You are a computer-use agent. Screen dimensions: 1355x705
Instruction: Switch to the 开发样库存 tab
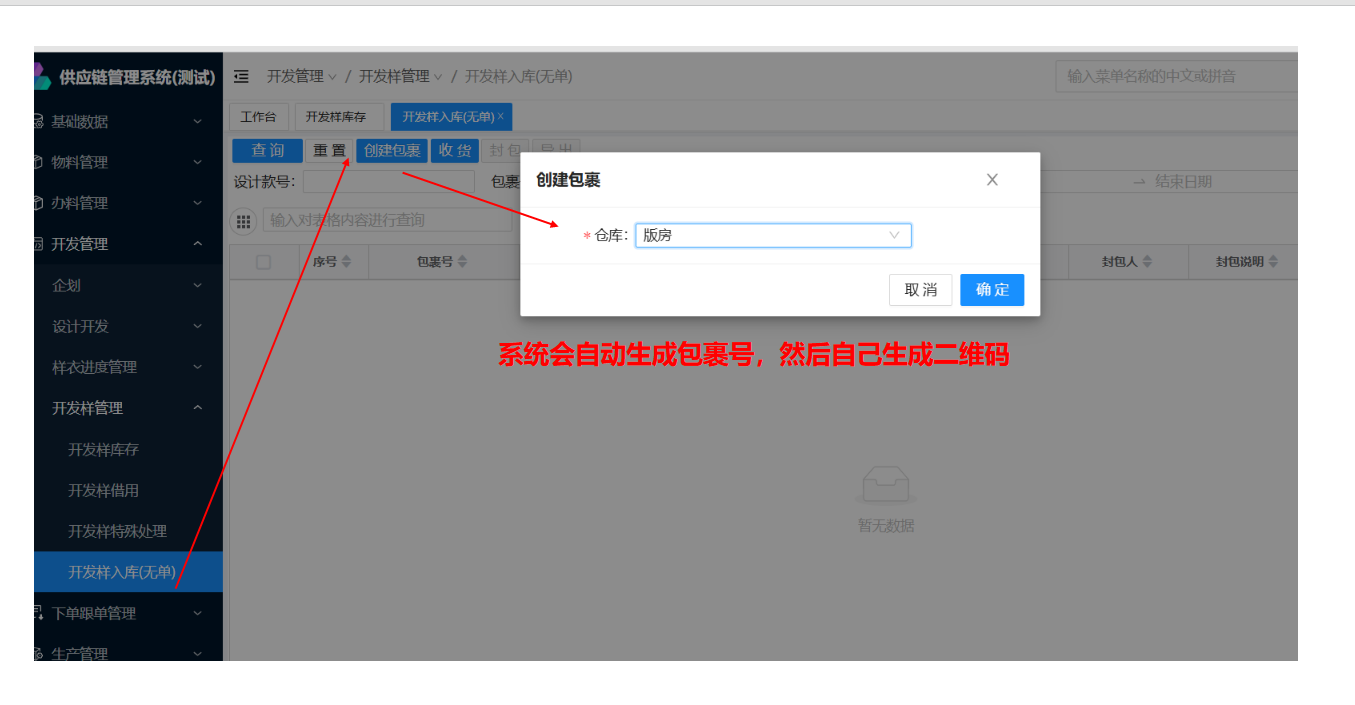336,117
